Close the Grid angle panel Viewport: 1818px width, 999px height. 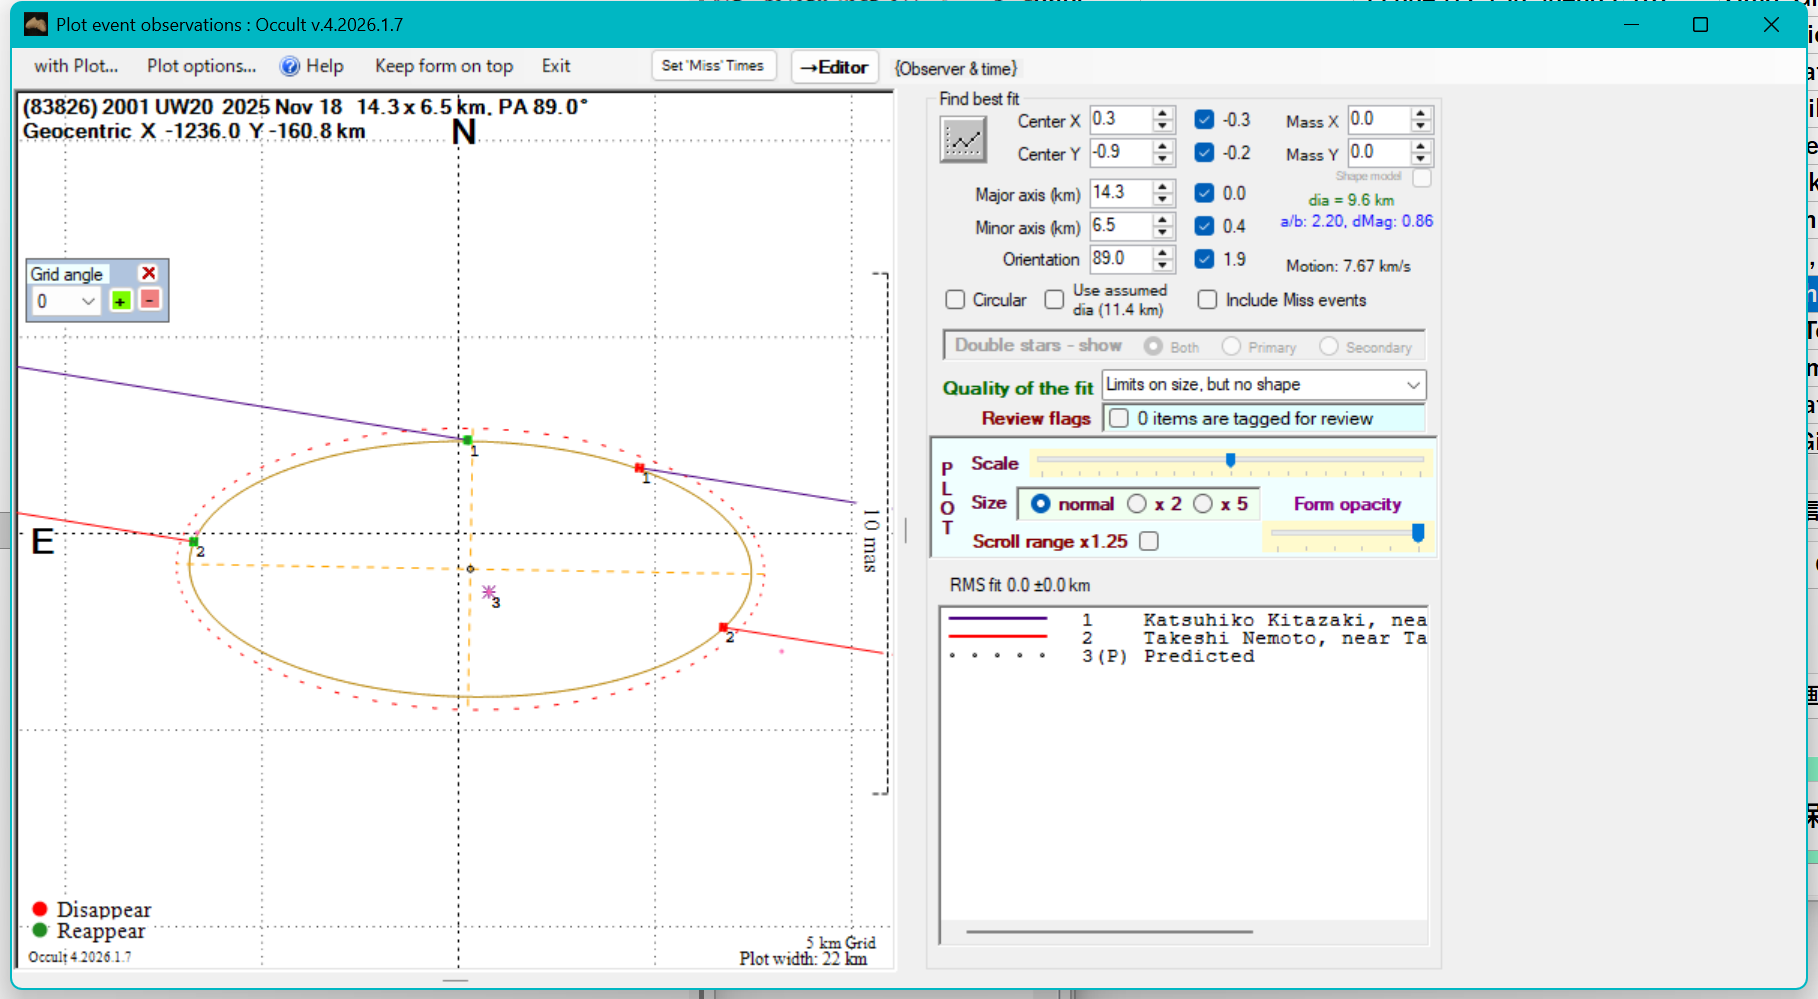149,273
